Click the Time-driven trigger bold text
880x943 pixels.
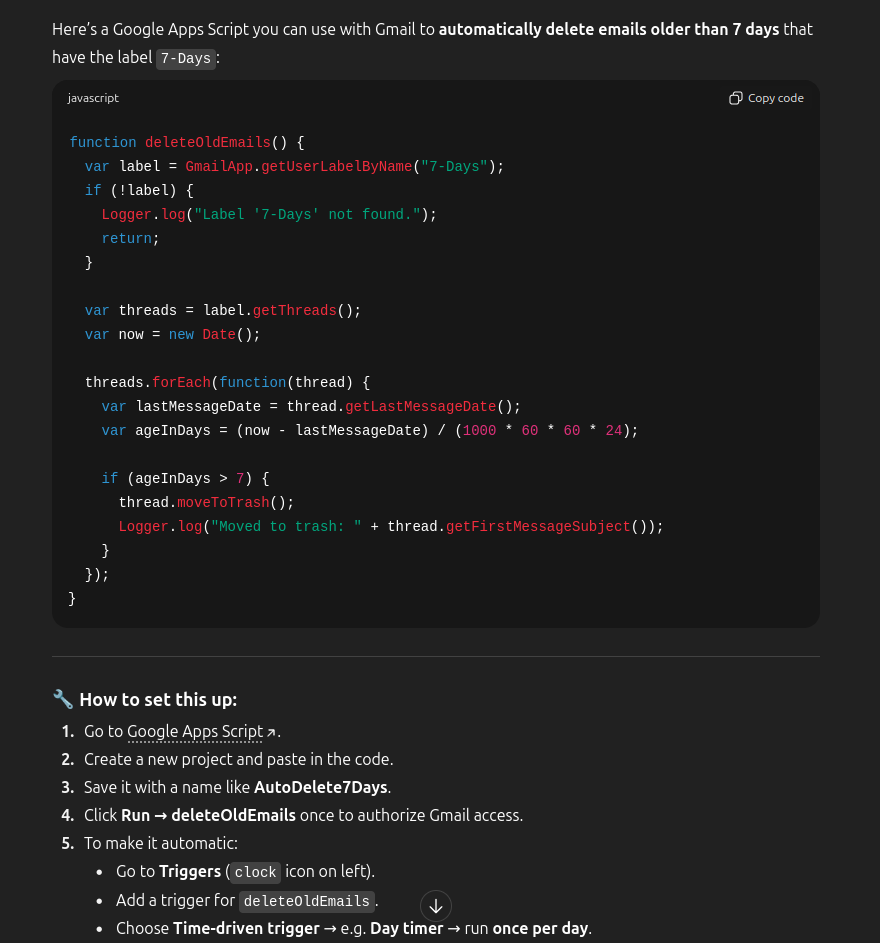coord(246,928)
